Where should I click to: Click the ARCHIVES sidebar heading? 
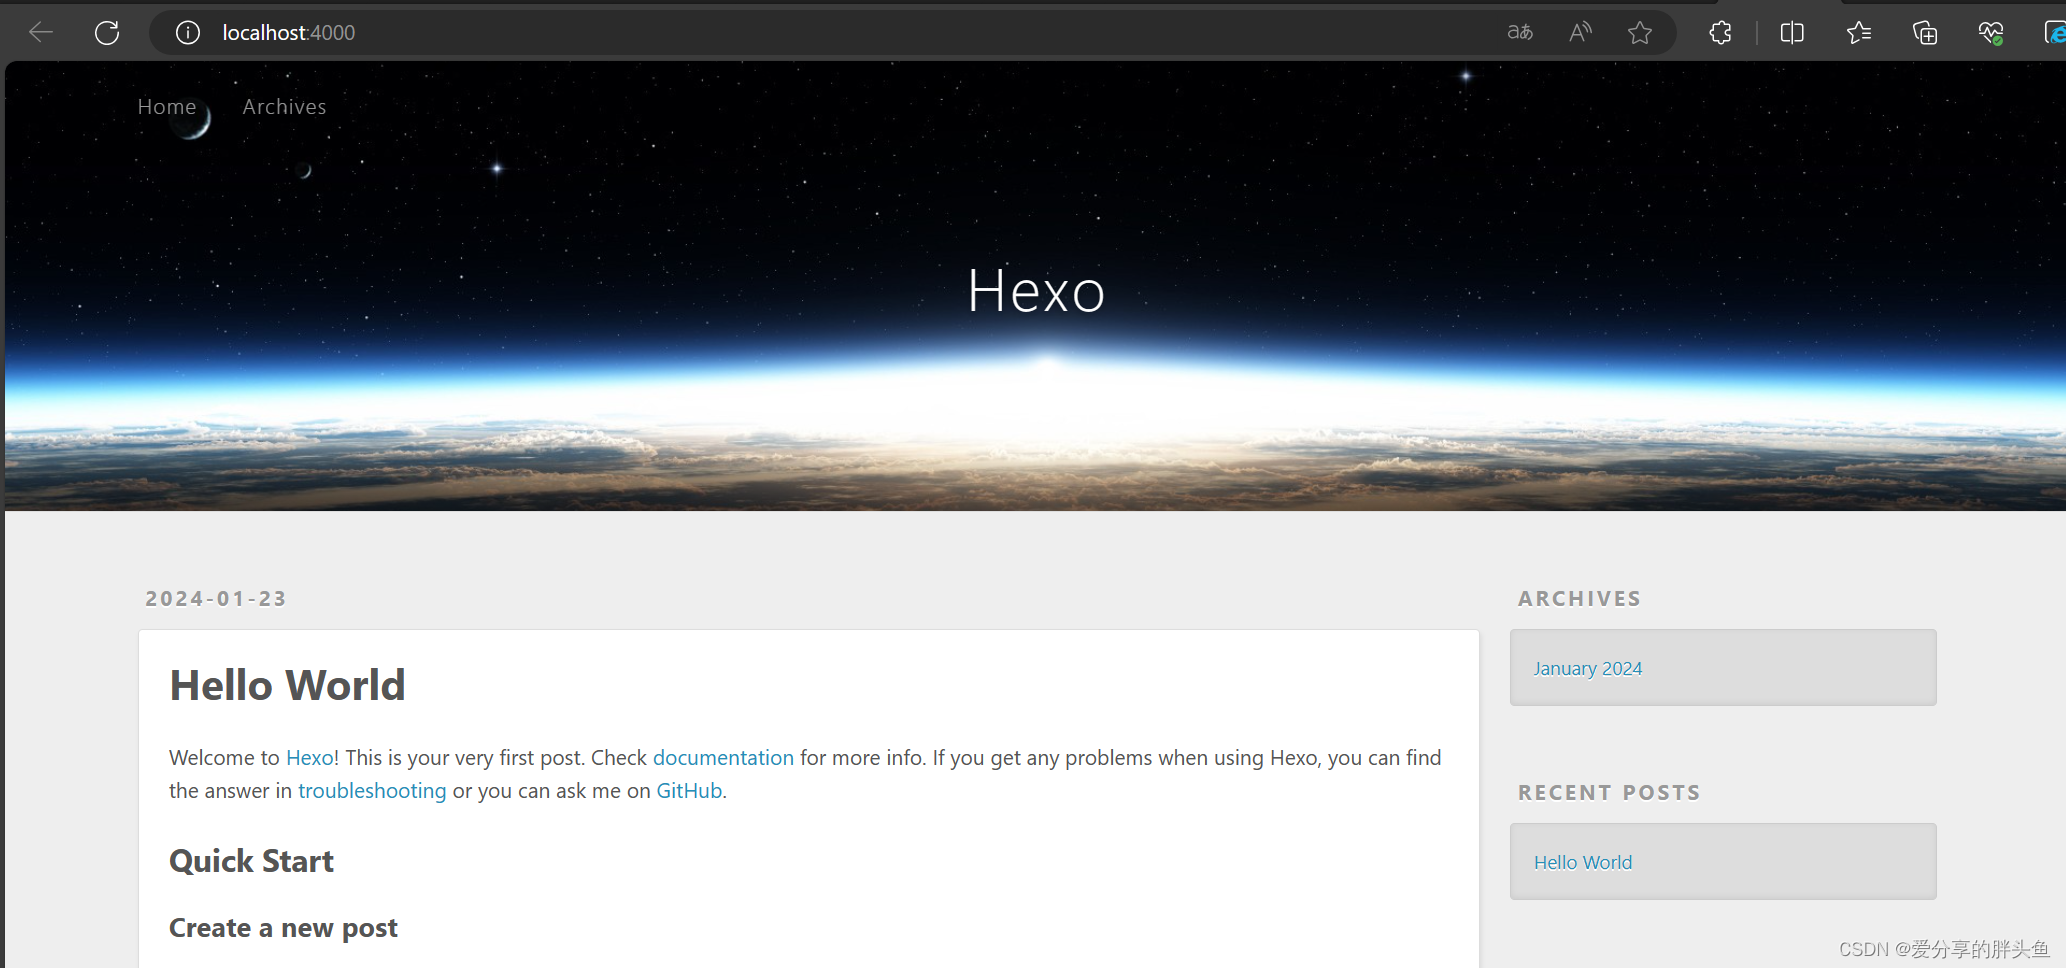point(1579,598)
